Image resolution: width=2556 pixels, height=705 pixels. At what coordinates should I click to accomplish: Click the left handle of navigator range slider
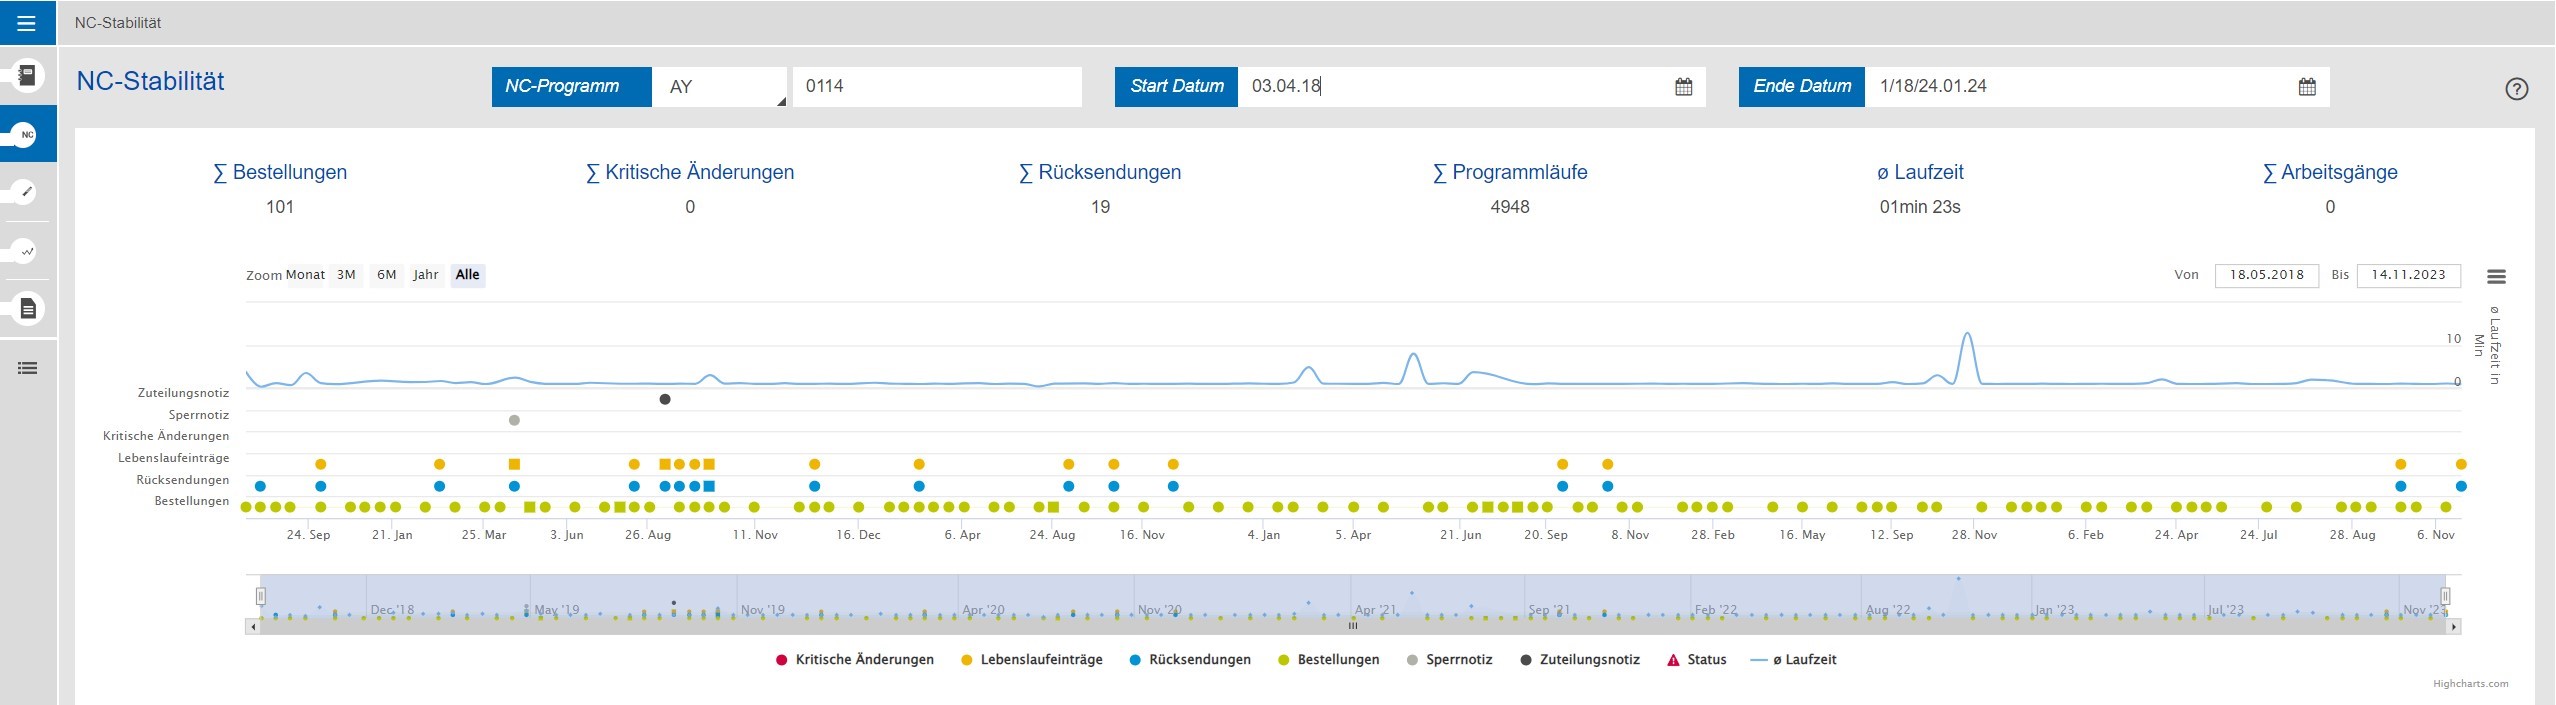(x=260, y=596)
